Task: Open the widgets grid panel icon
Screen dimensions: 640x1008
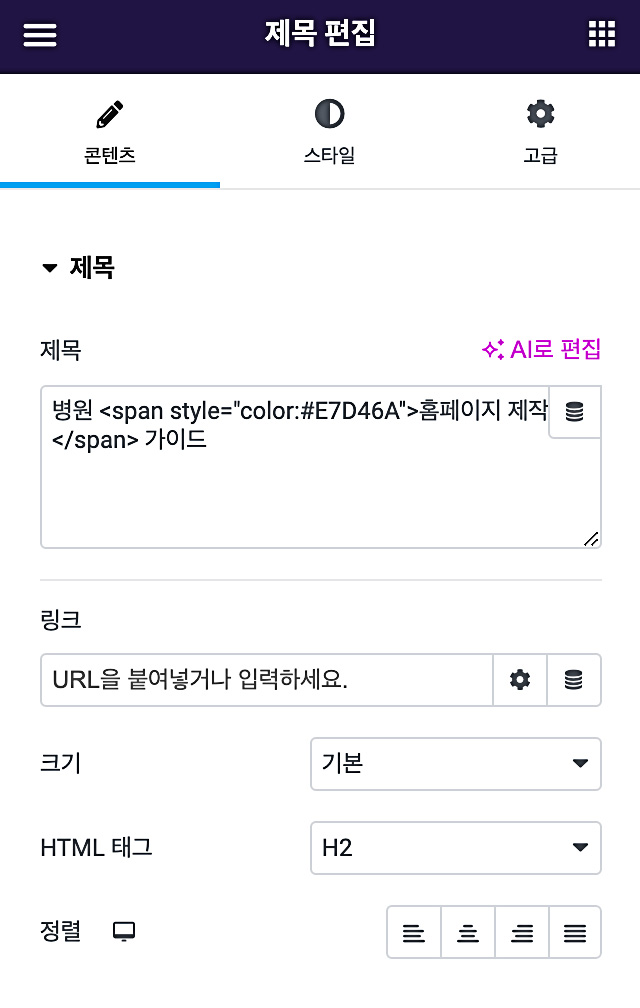Action: 602,34
